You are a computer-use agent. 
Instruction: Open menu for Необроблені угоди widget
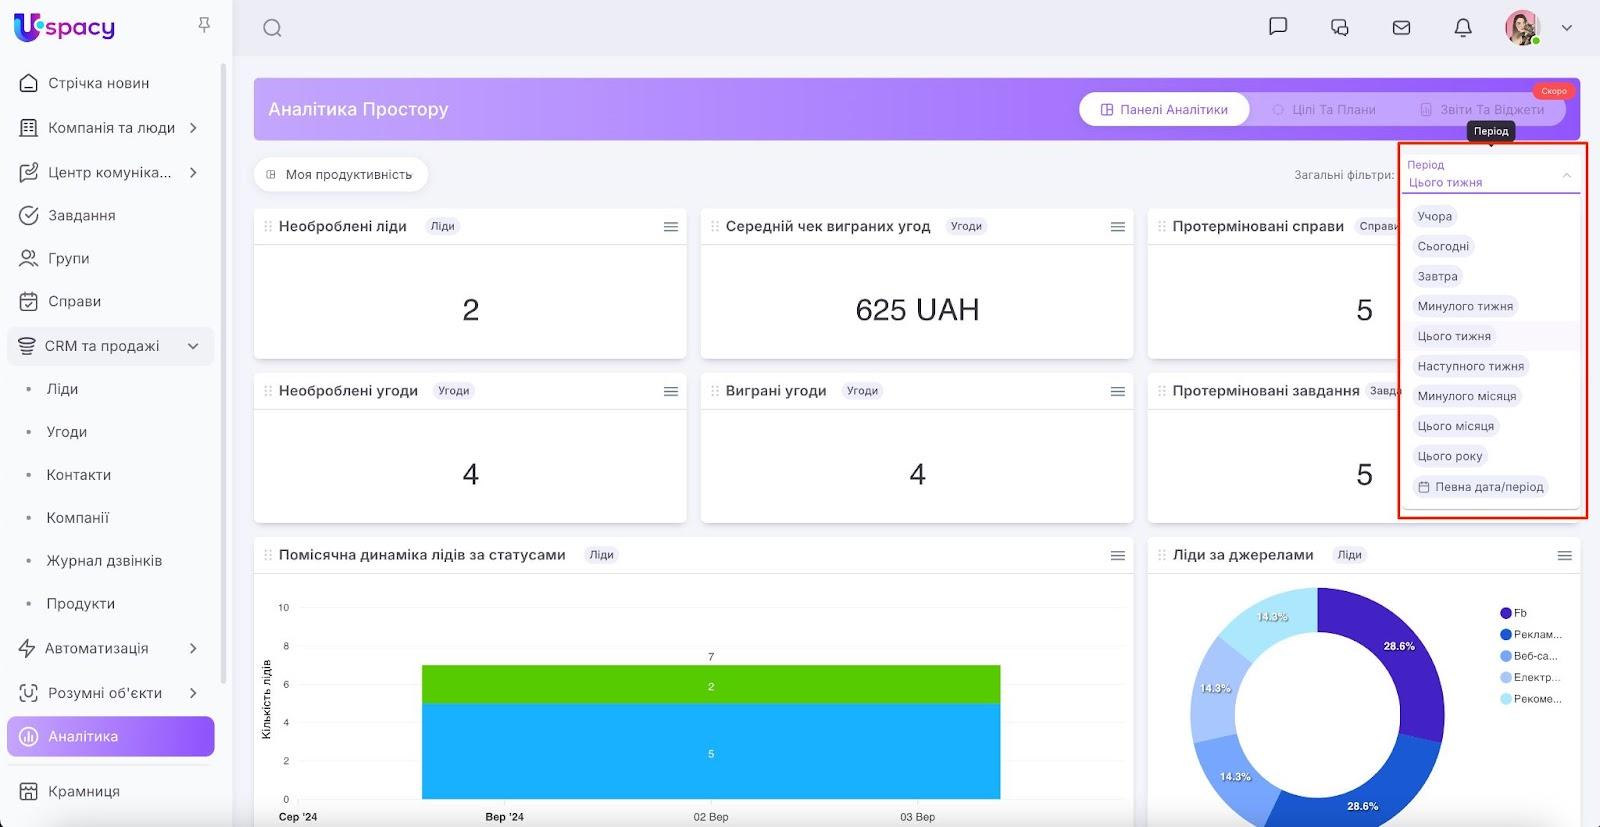pos(671,391)
